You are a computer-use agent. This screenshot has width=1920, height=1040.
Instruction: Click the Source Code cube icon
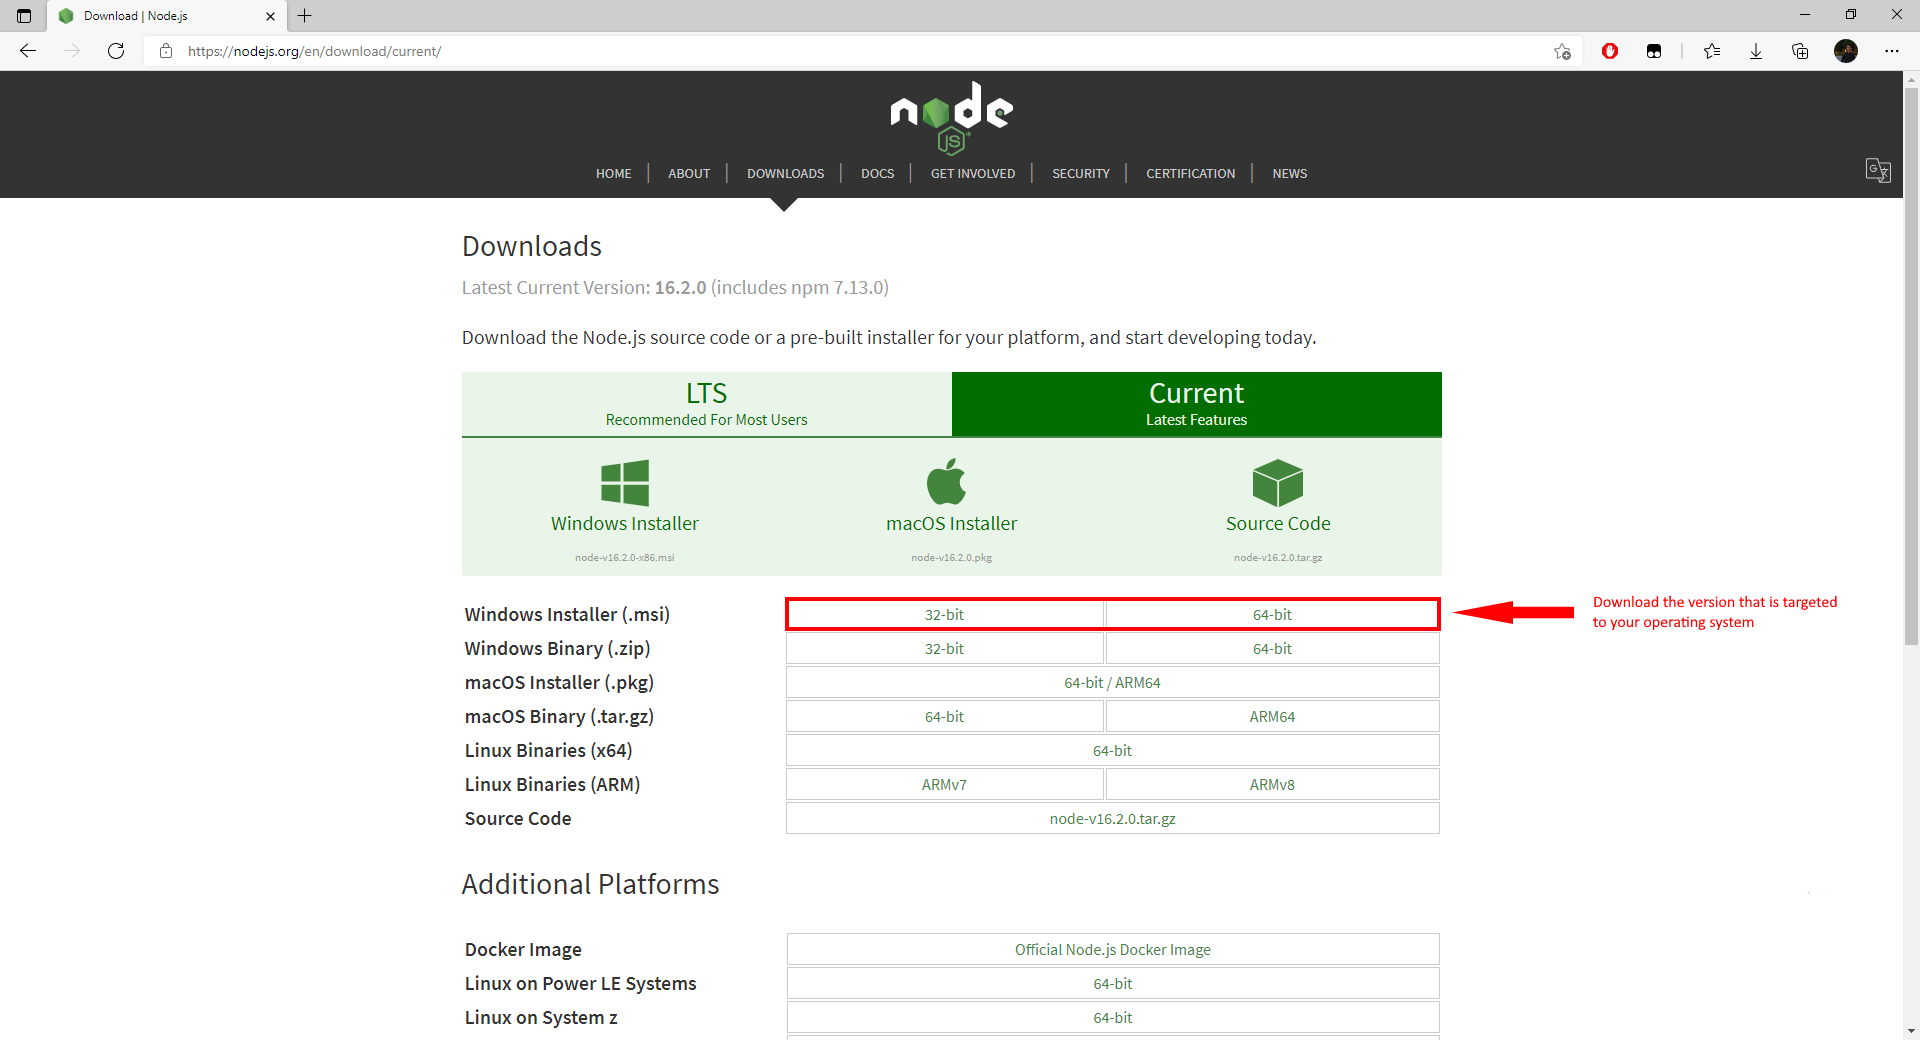(1278, 483)
